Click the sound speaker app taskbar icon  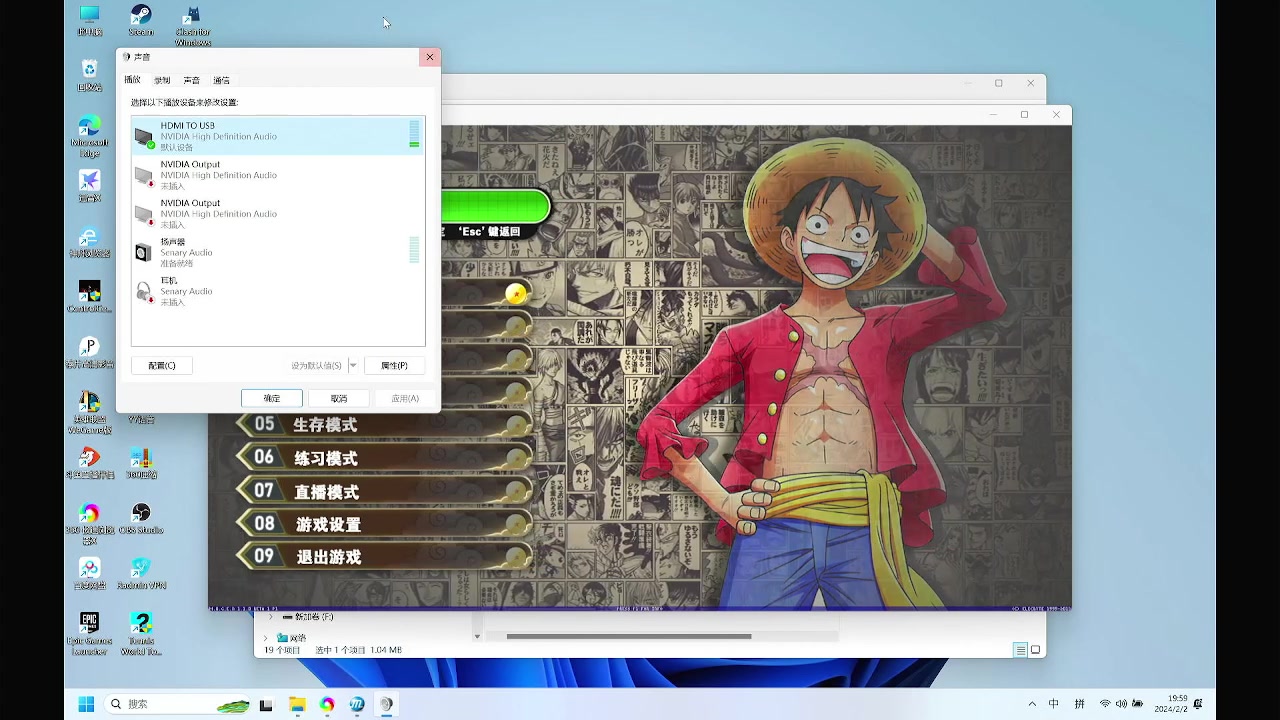[x=386, y=704]
